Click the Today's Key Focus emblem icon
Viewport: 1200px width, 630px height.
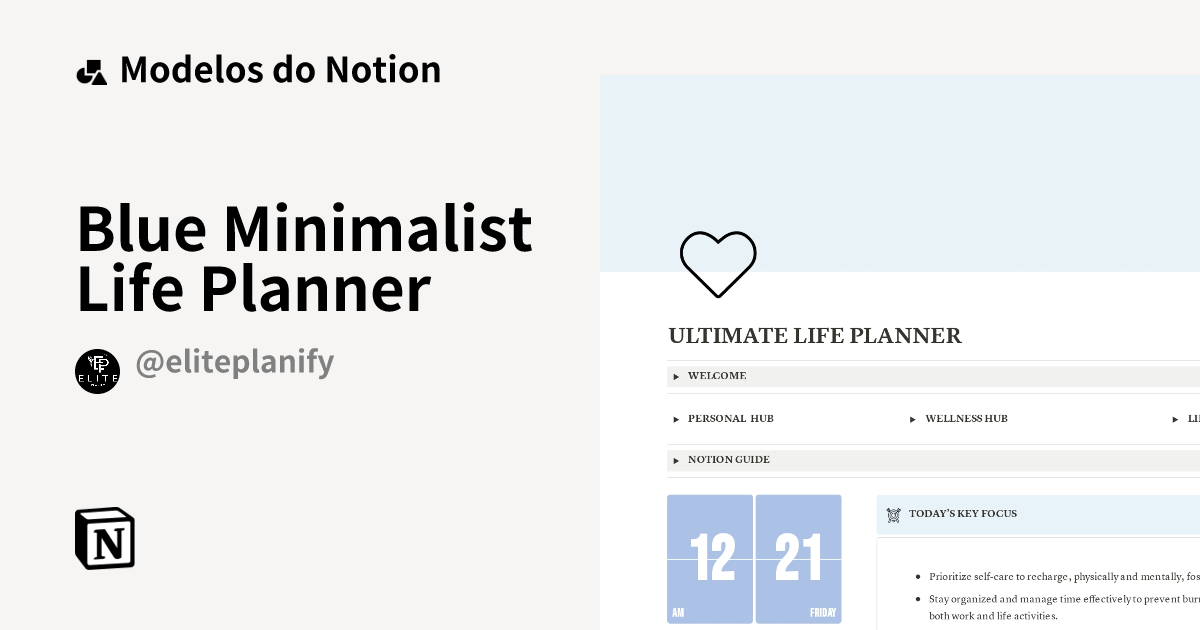(893, 514)
